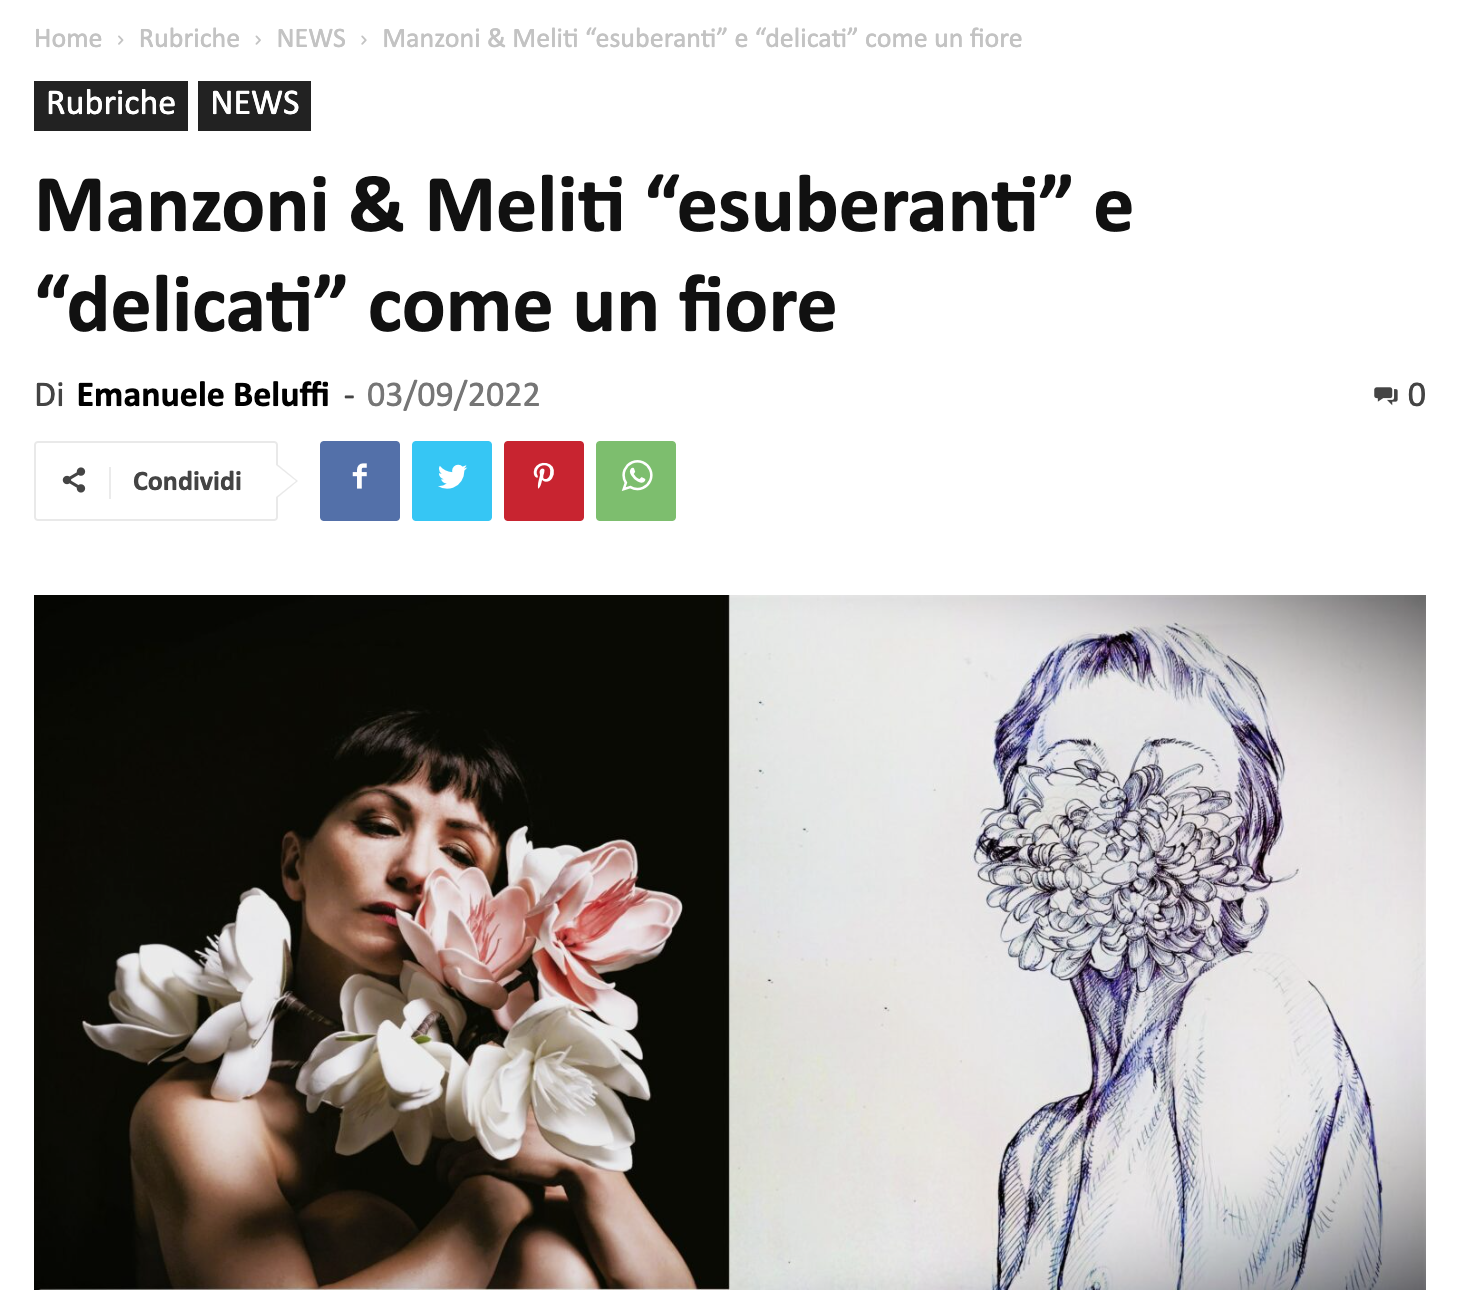
Task: Click the comment count 0
Action: [x=1416, y=395]
